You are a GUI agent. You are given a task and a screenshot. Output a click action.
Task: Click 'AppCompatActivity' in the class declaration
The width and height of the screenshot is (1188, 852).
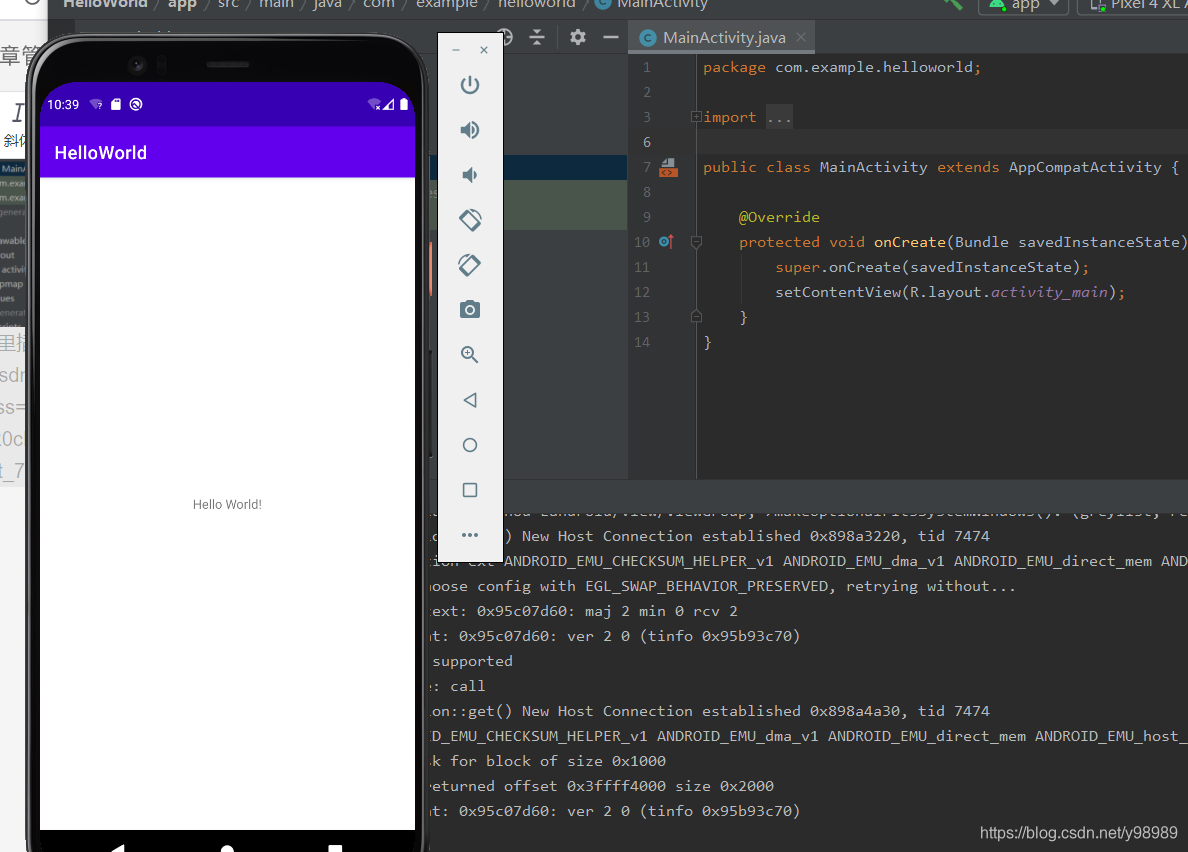click(1085, 167)
